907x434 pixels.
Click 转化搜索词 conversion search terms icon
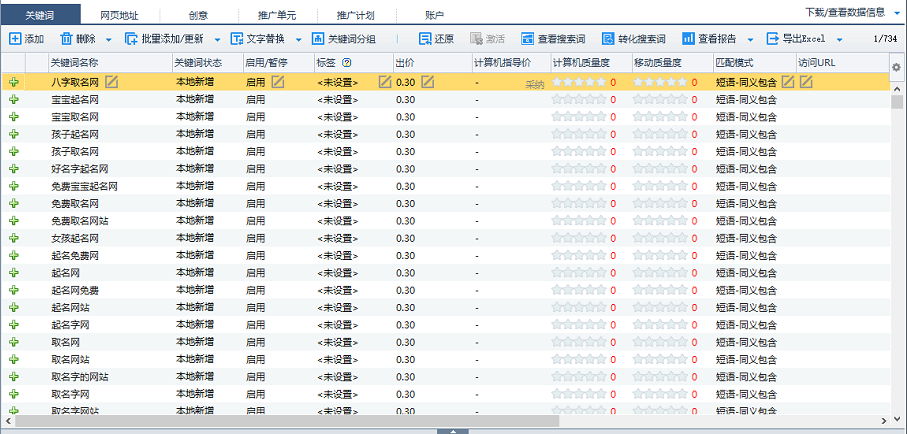click(x=607, y=39)
